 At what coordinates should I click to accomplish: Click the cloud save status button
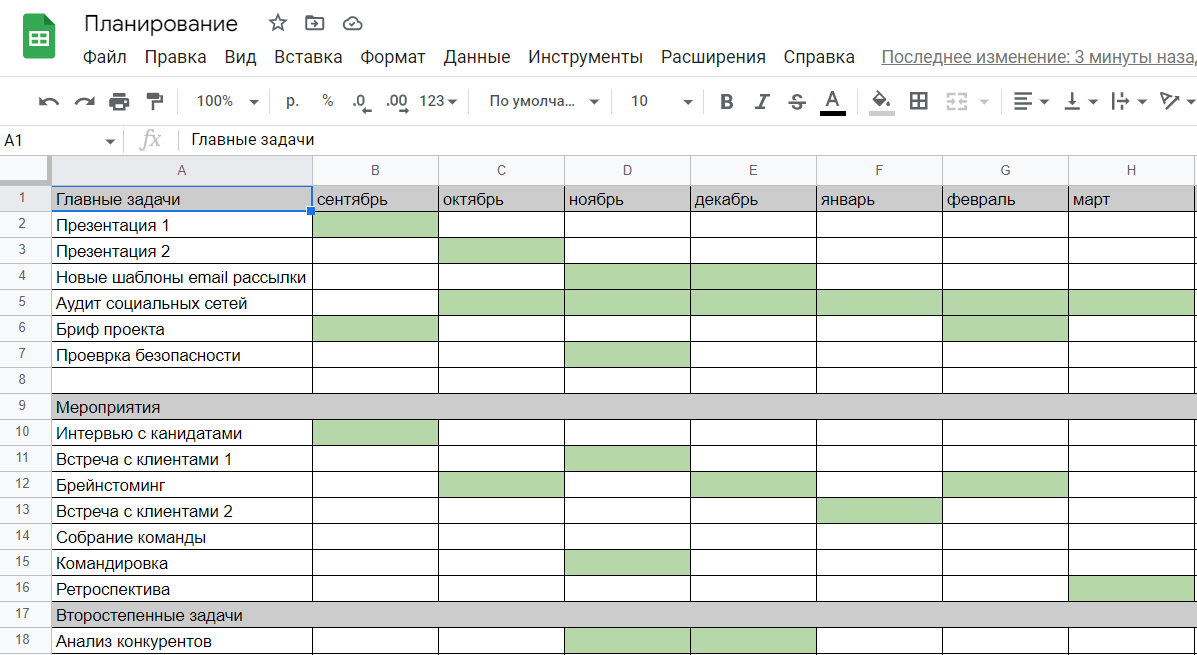(352, 22)
